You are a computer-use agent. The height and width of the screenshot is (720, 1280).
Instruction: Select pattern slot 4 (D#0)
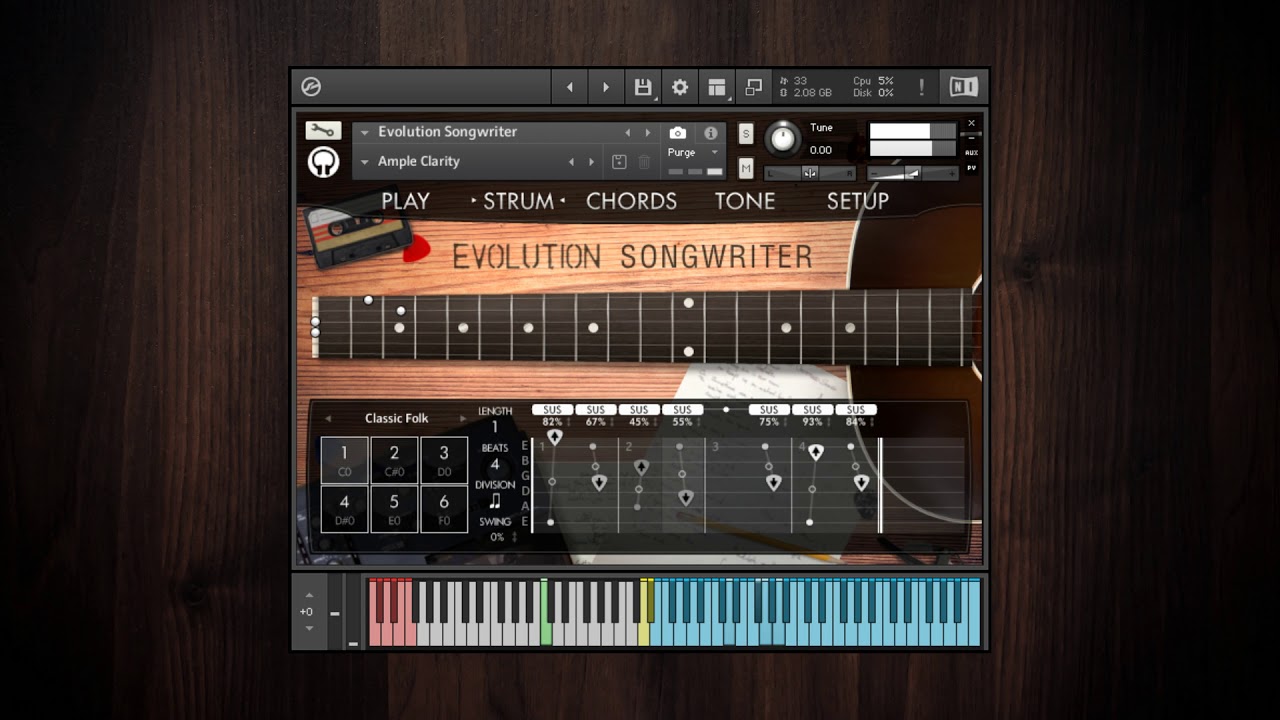344,509
